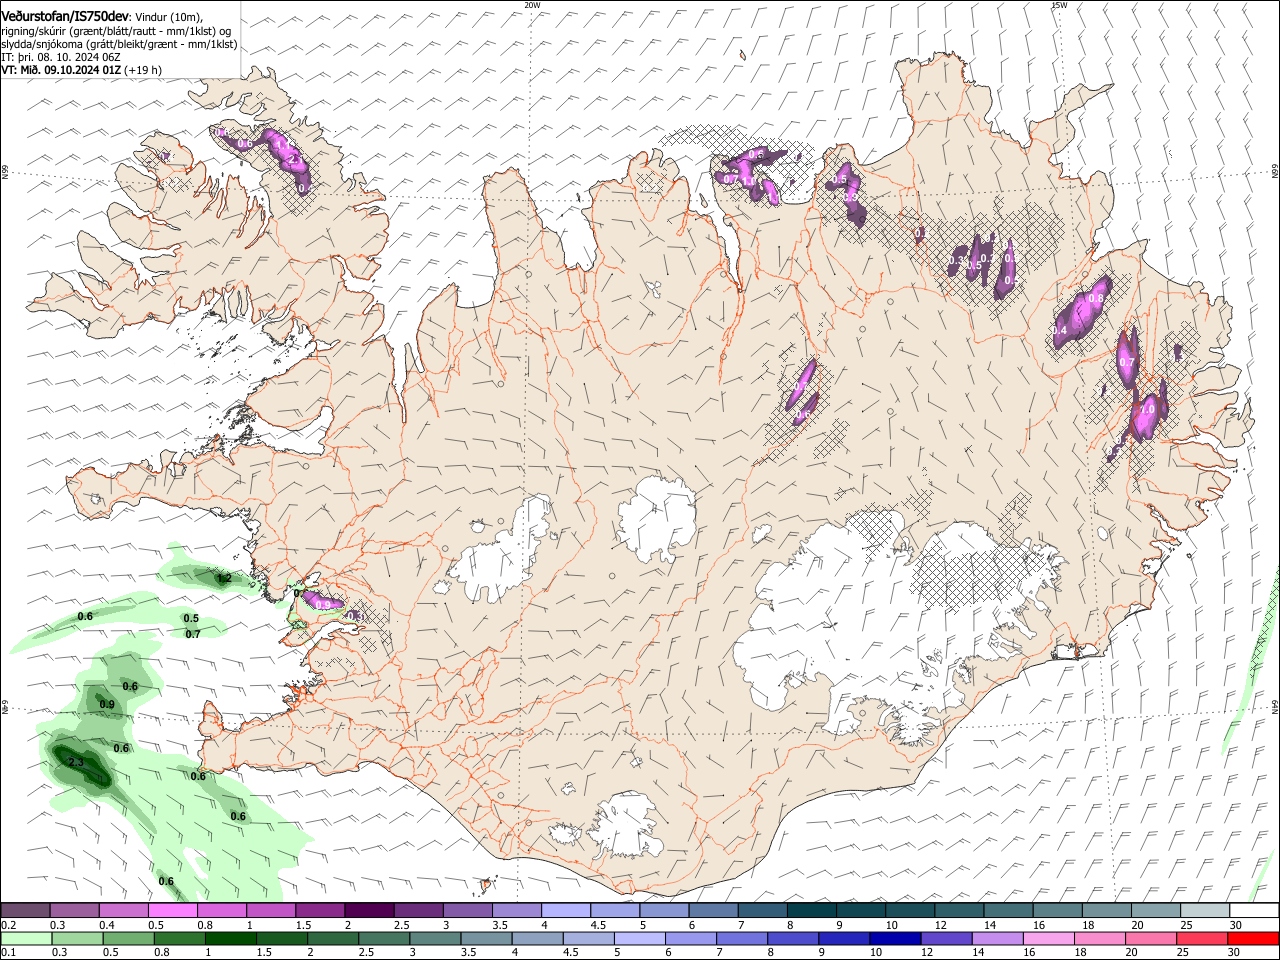
Task: Click the 0.9 rain value over the sea
Action: (x=108, y=705)
